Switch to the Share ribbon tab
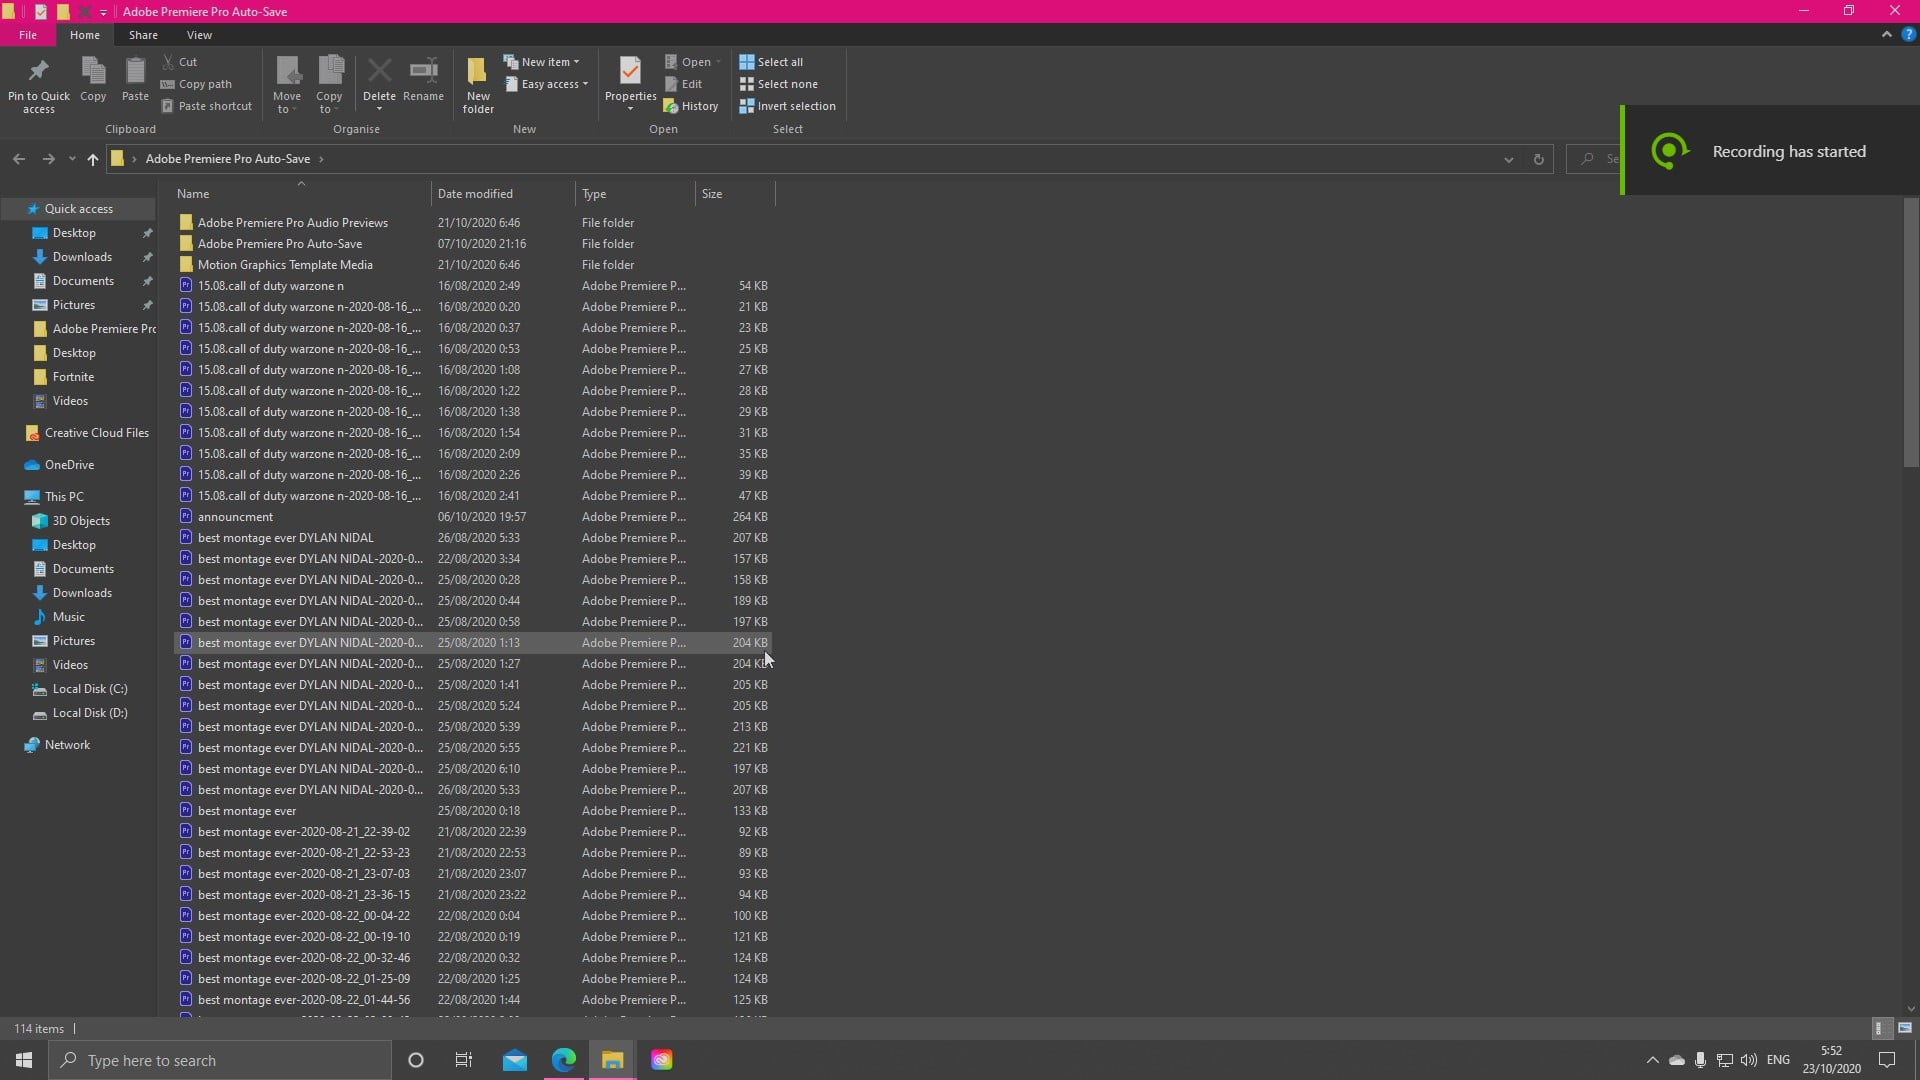Screen dimensions: 1920x1080 [143, 35]
